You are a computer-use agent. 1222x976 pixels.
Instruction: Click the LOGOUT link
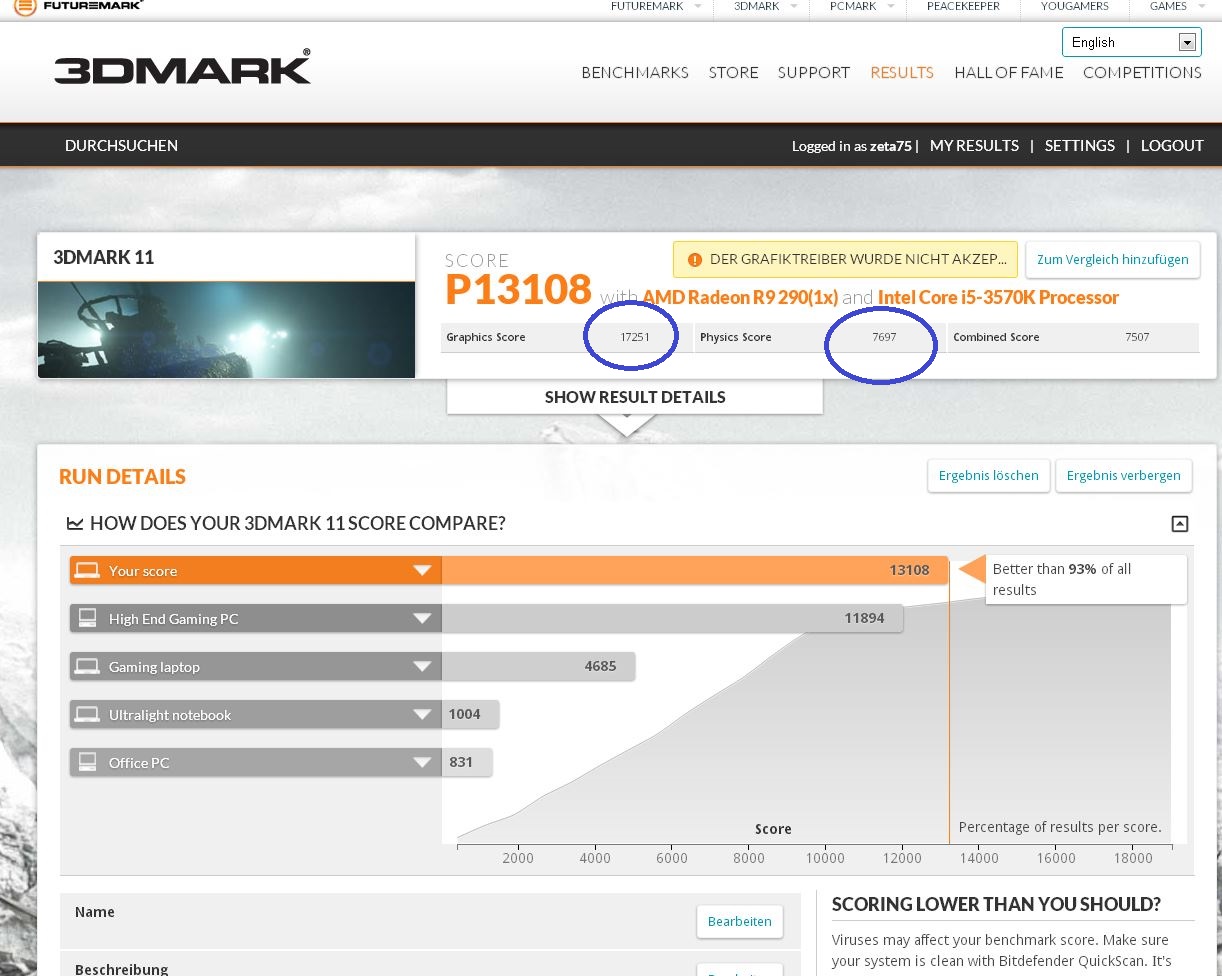point(1172,145)
